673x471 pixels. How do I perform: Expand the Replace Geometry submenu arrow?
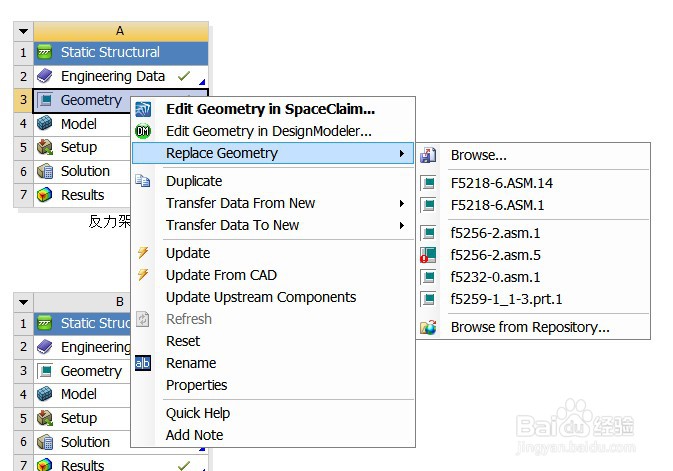click(x=402, y=153)
